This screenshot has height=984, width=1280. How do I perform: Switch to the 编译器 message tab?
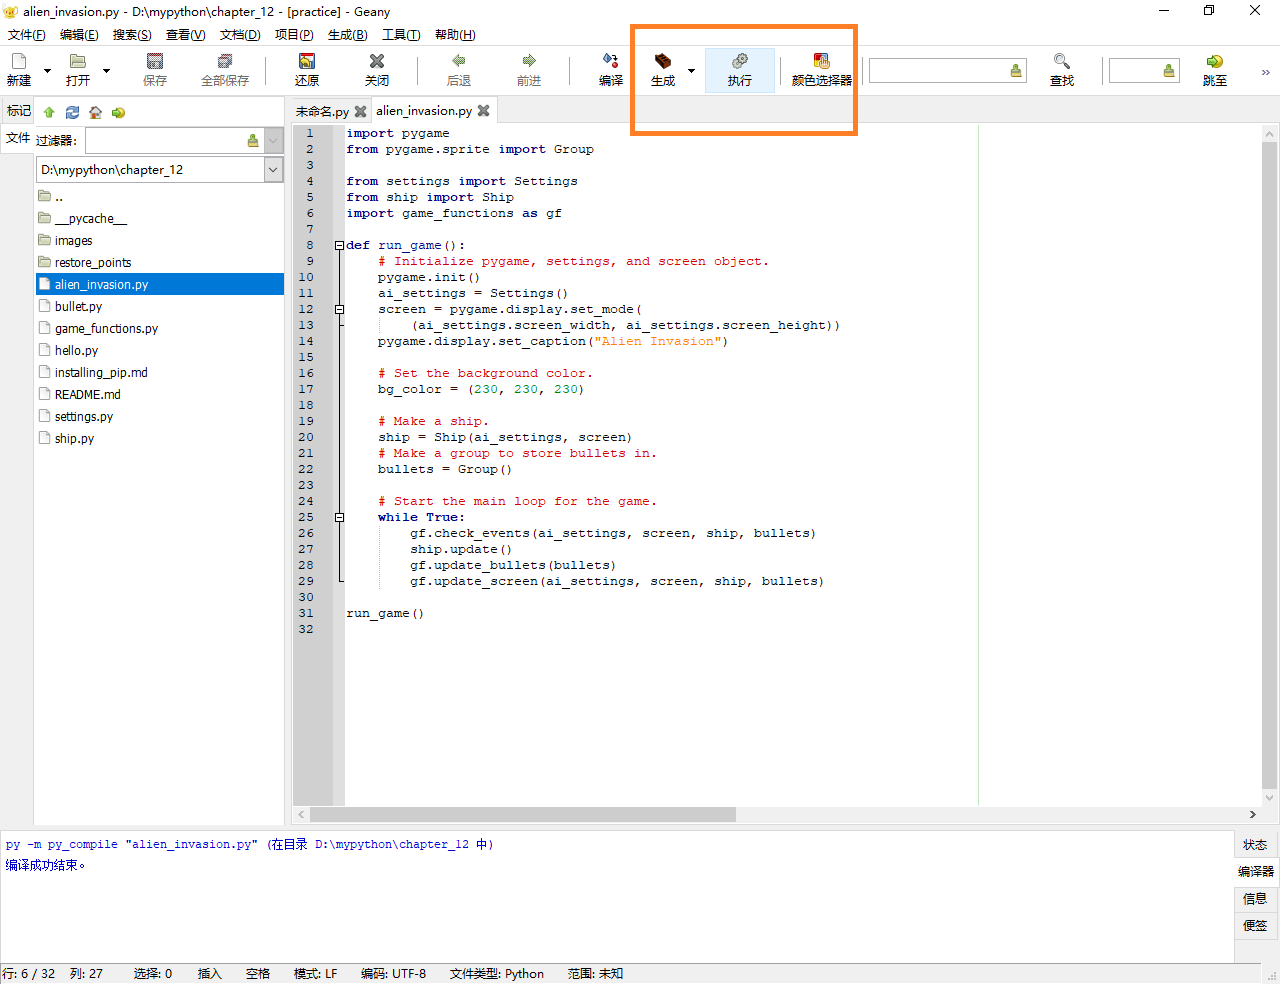(1255, 871)
